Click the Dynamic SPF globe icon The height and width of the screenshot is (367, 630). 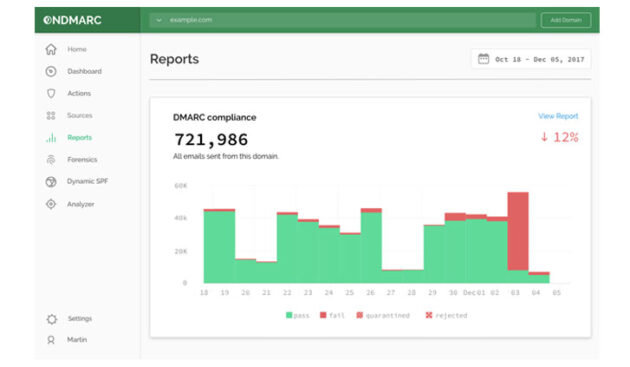click(x=51, y=182)
